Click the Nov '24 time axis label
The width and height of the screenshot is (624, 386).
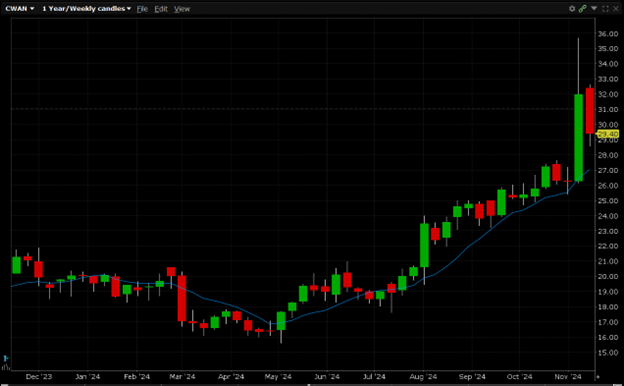click(x=568, y=376)
